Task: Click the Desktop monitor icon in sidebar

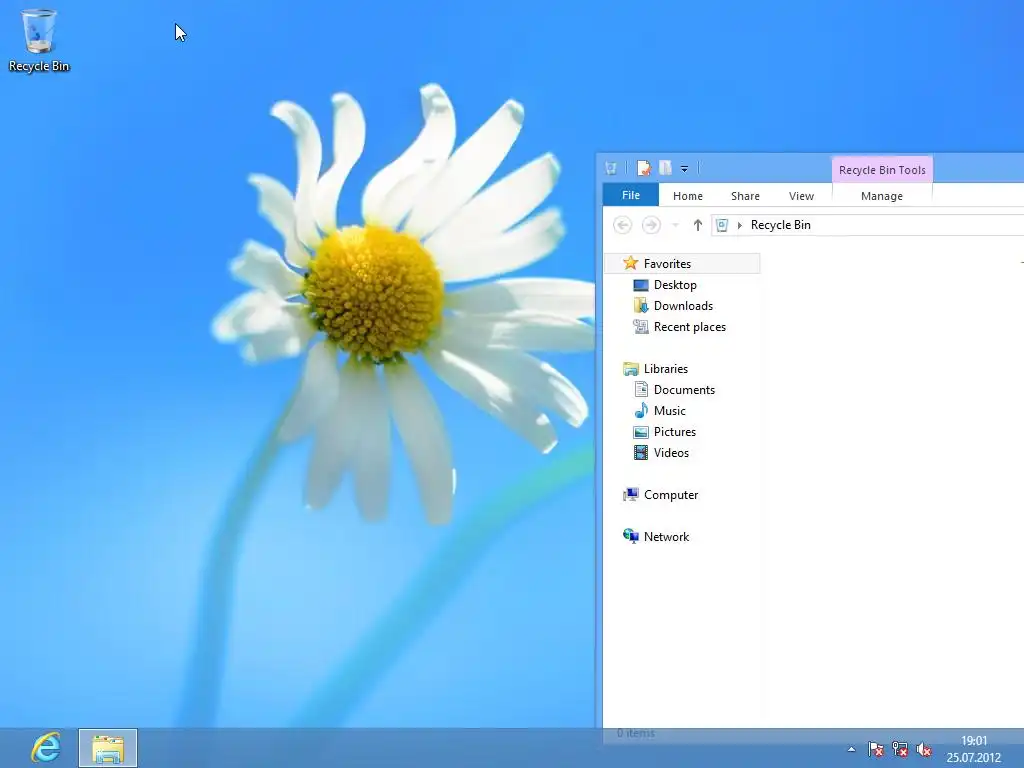Action: [x=641, y=285]
